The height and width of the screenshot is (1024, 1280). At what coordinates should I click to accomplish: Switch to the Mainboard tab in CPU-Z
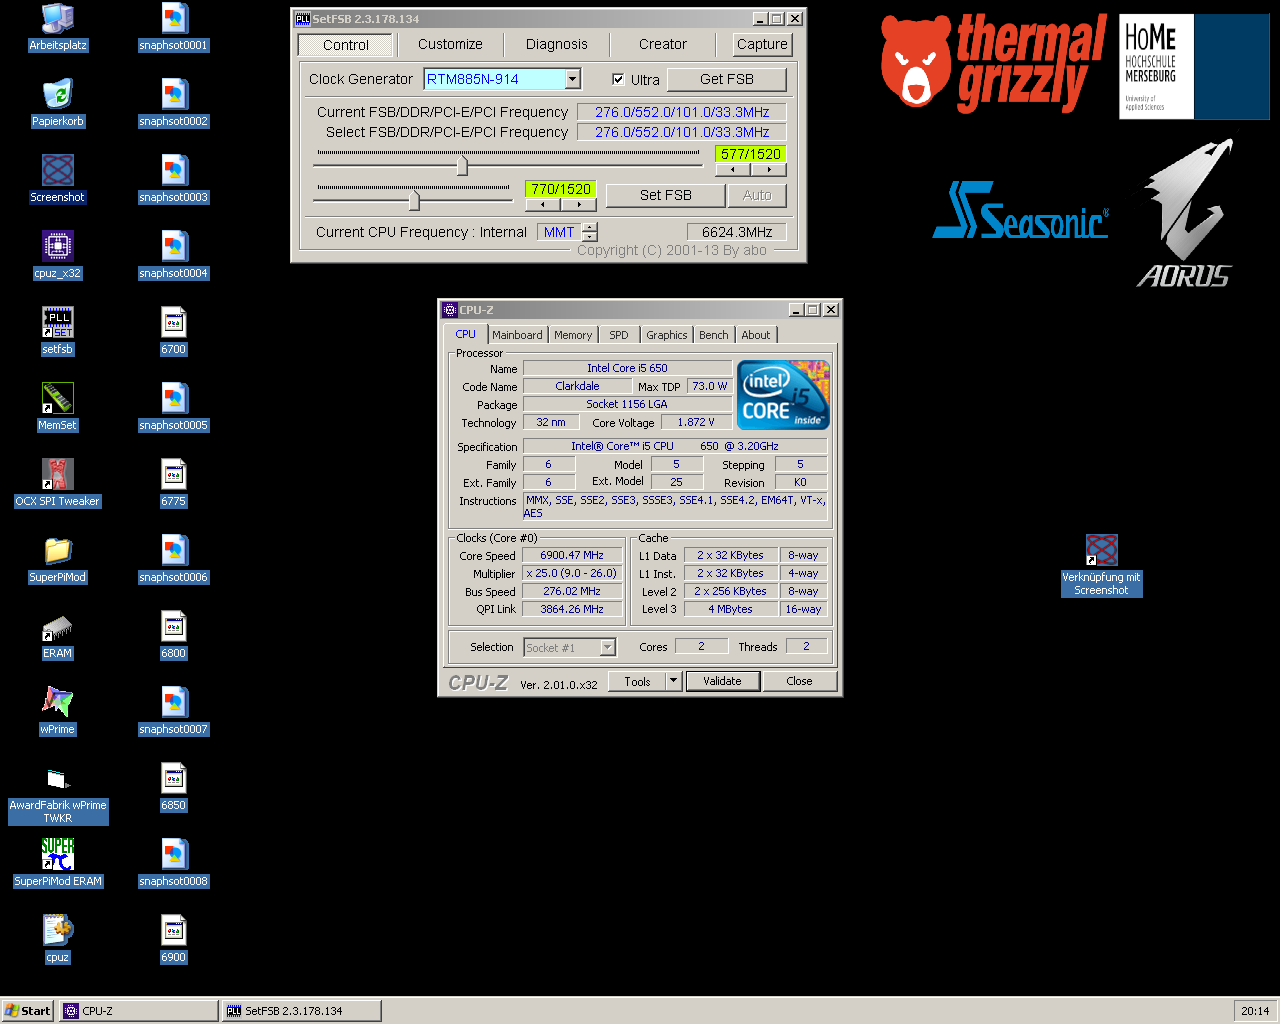[517, 335]
